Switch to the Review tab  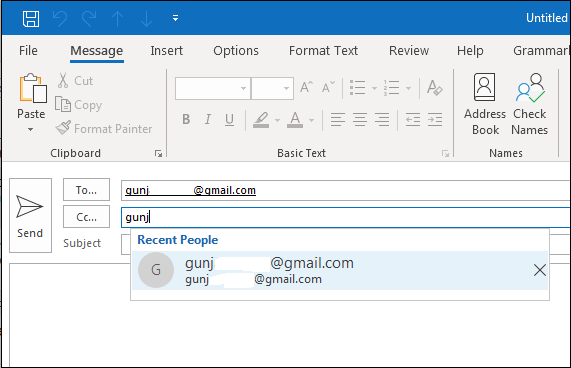click(x=409, y=51)
